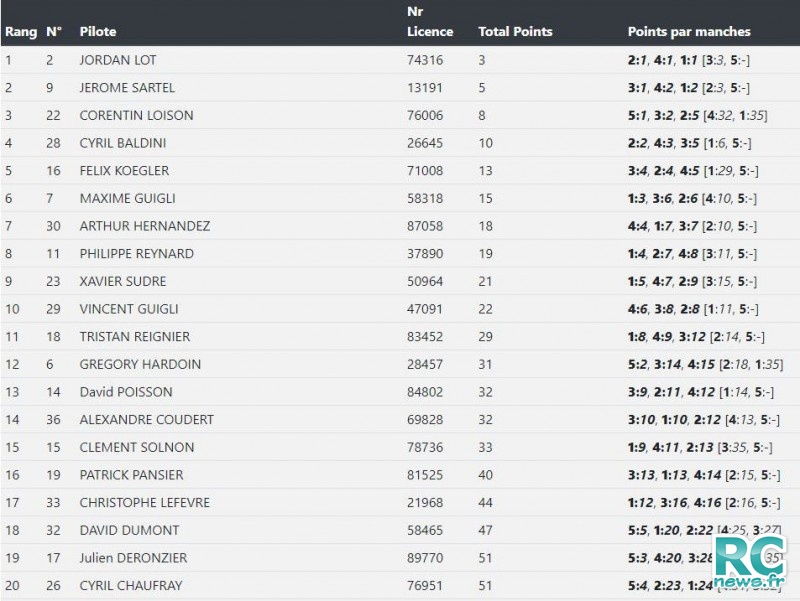The image size is (800, 601).
Task: Click the Points par manches header
Action: click(x=689, y=32)
